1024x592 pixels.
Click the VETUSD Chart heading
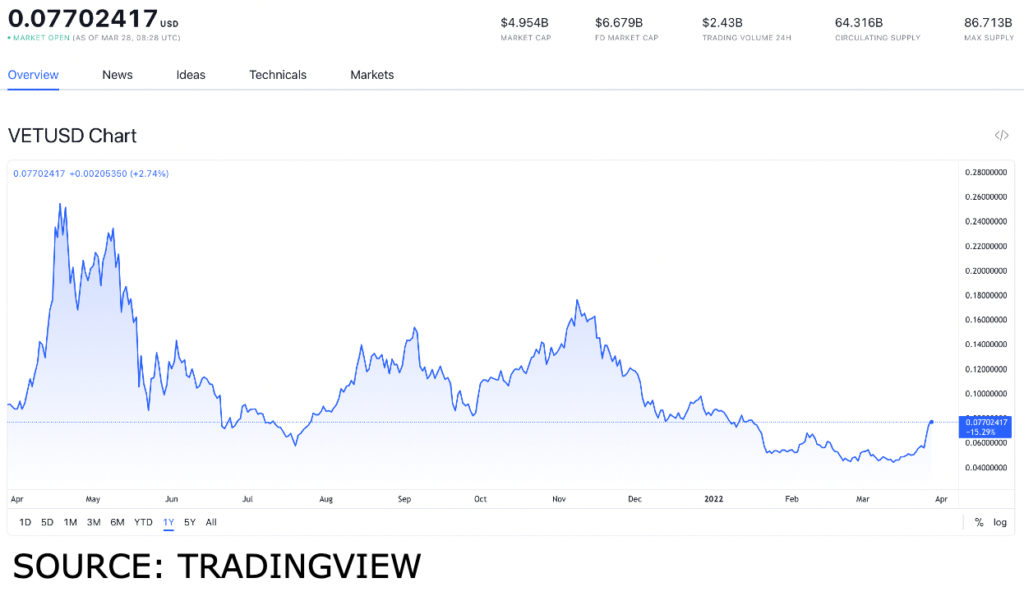[72, 136]
